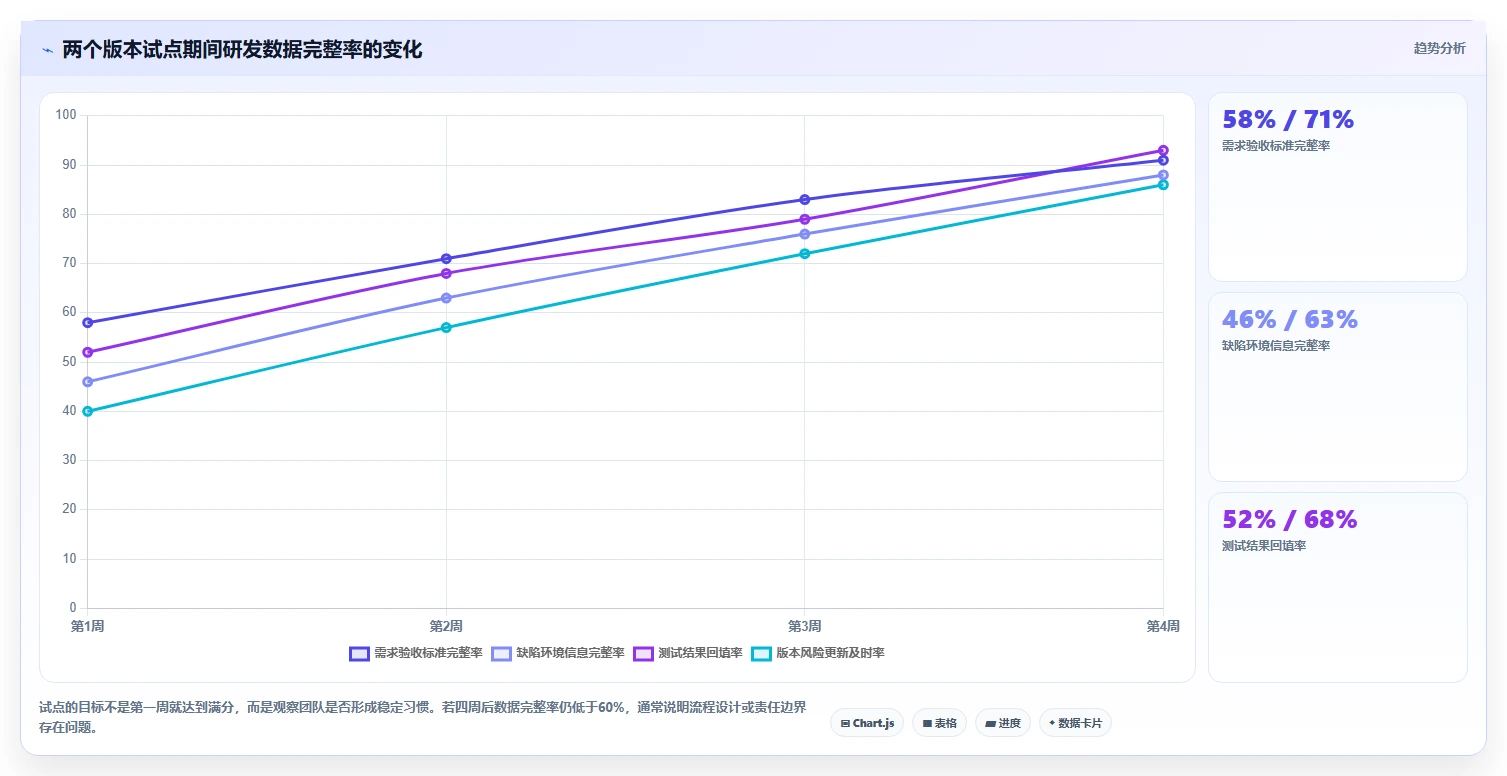
Task: Click the 趋势分析 label in the header
Action: tap(1439, 49)
